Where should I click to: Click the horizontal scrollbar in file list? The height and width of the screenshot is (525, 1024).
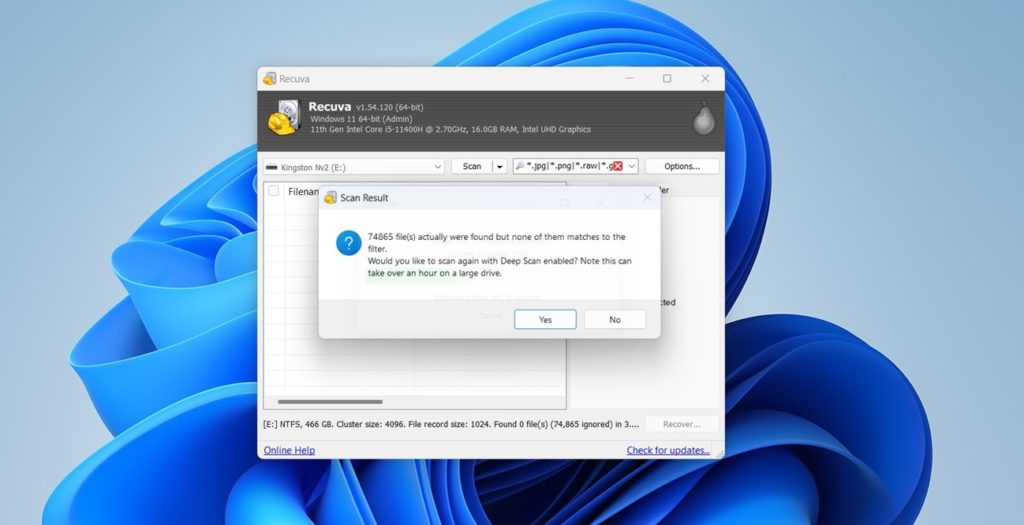(330, 402)
